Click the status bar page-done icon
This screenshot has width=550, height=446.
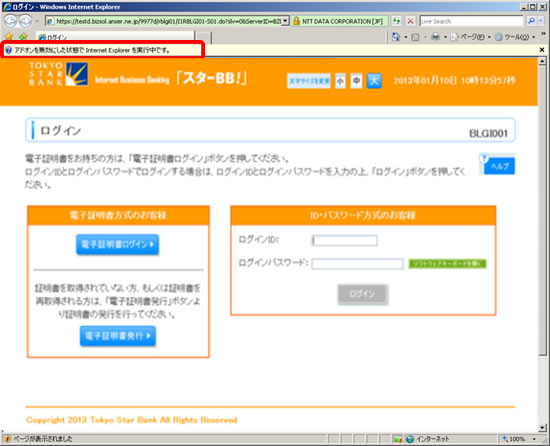7,439
